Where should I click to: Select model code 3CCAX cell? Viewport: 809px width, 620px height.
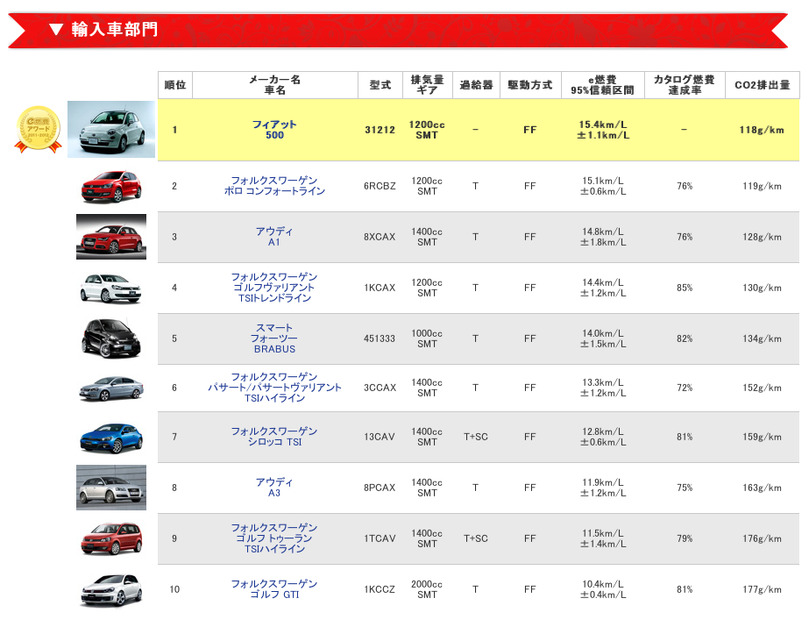tap(380, 388)
